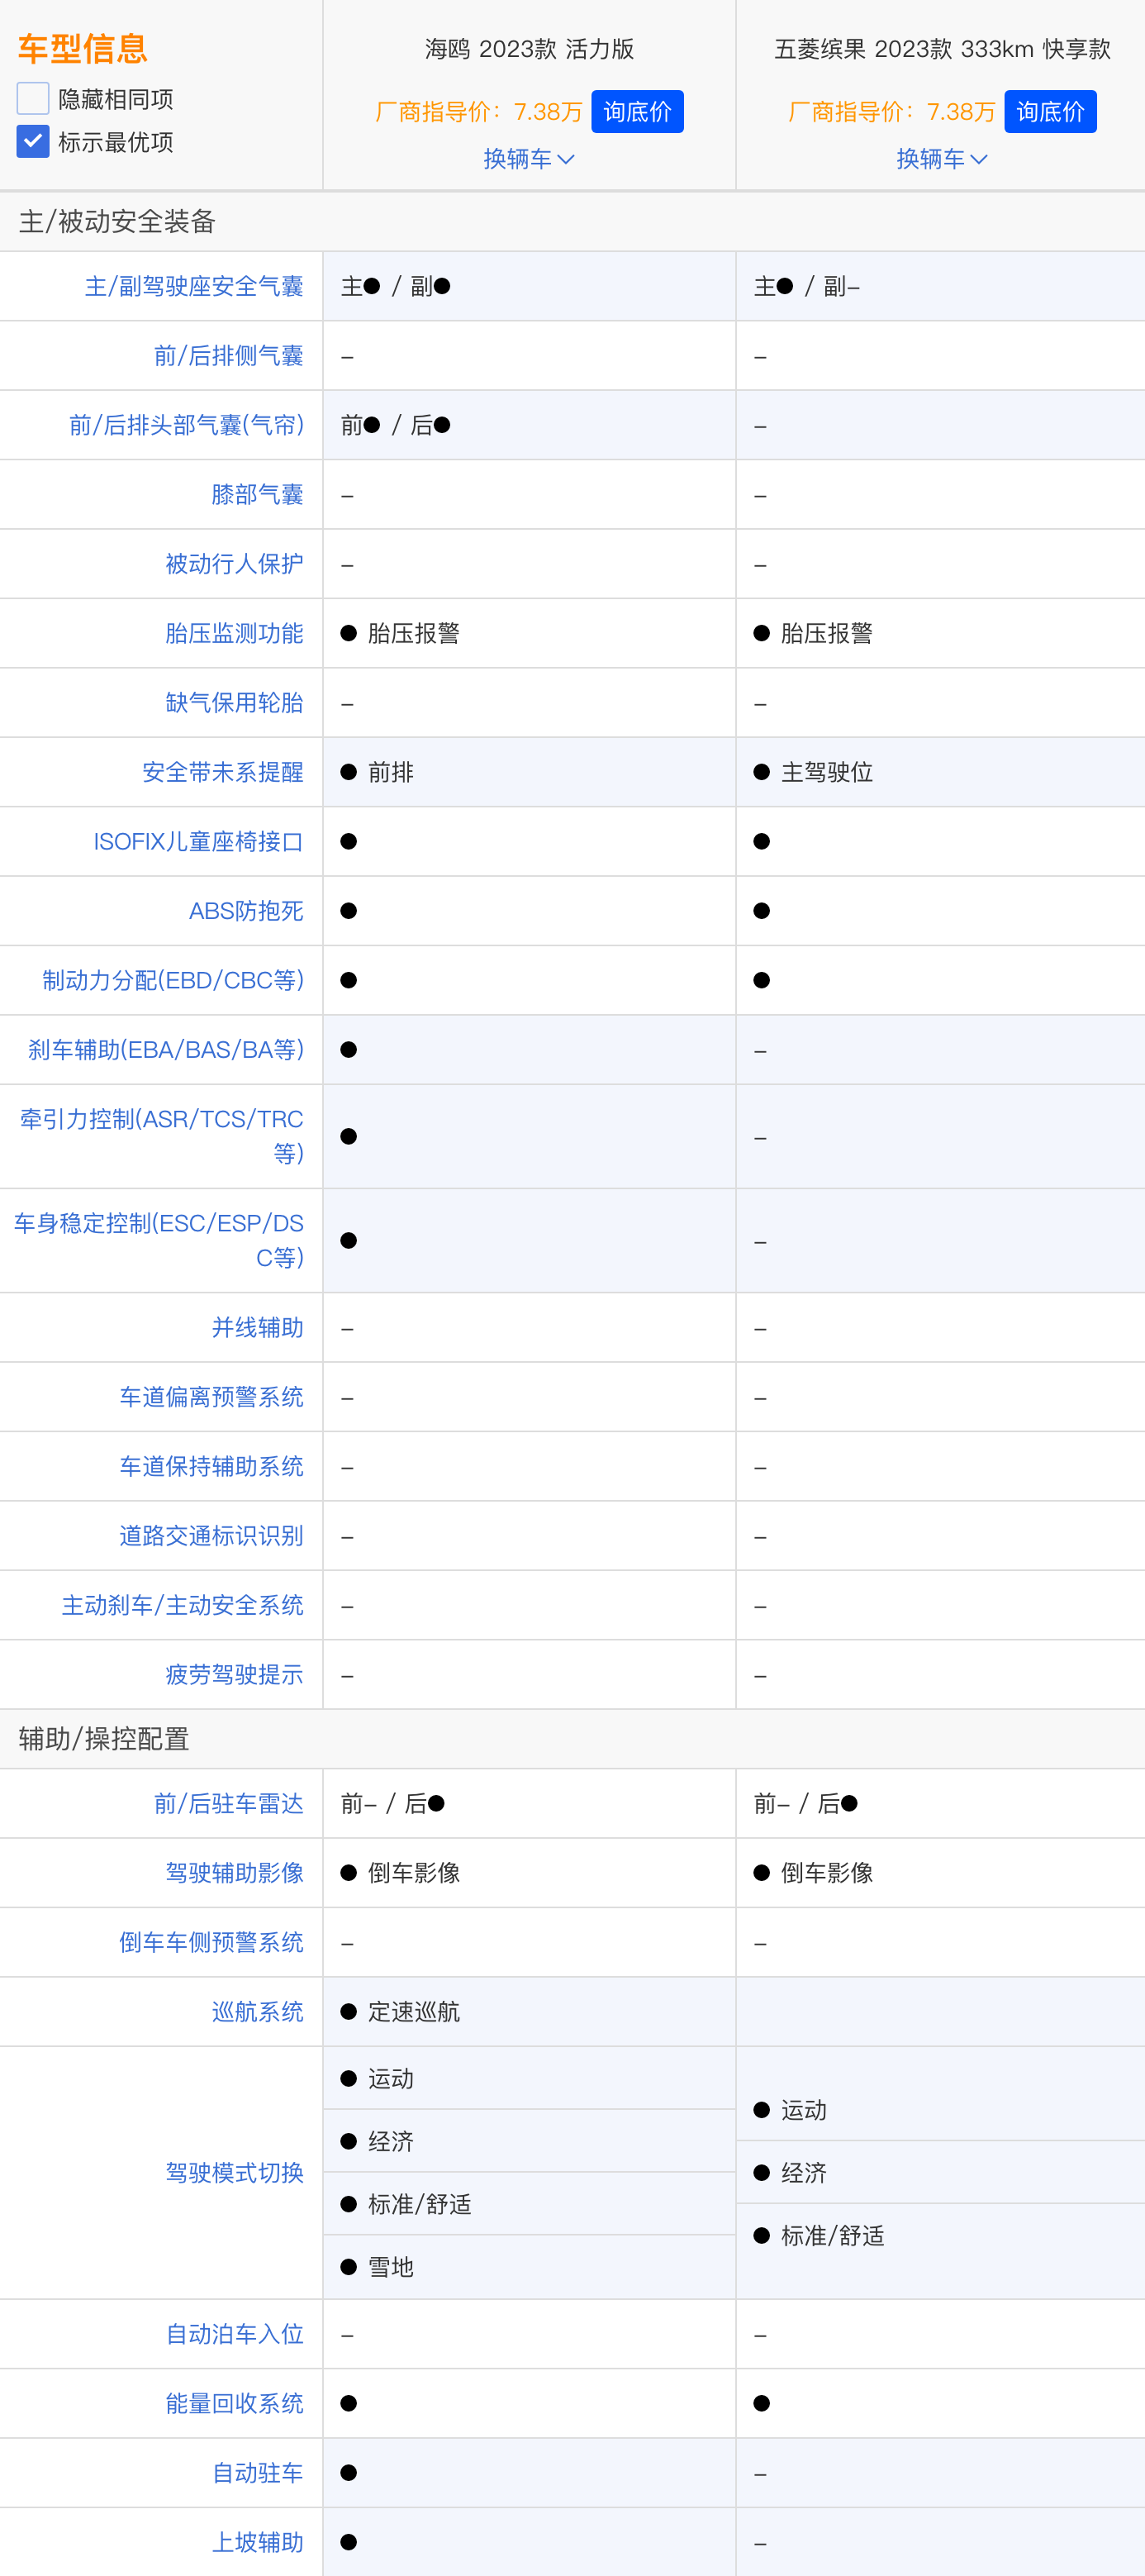The height and width of the screenshot is (2576, 1145).
Task: Select 海鸥's 厂商指导价: 7.38万 price text
Action: click(479, 111)
